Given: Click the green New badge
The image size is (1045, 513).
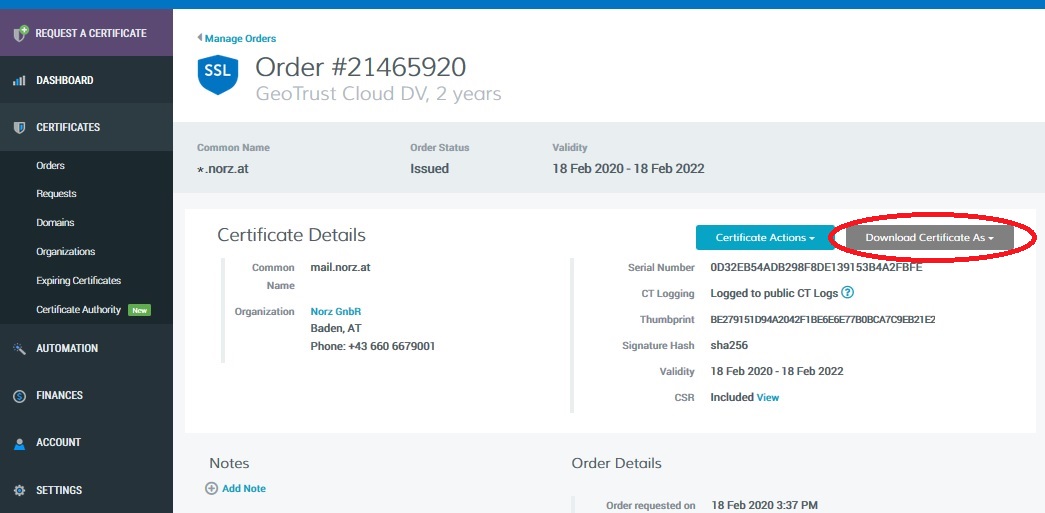Looking at the screenshot, I should (x=139, y=310).
